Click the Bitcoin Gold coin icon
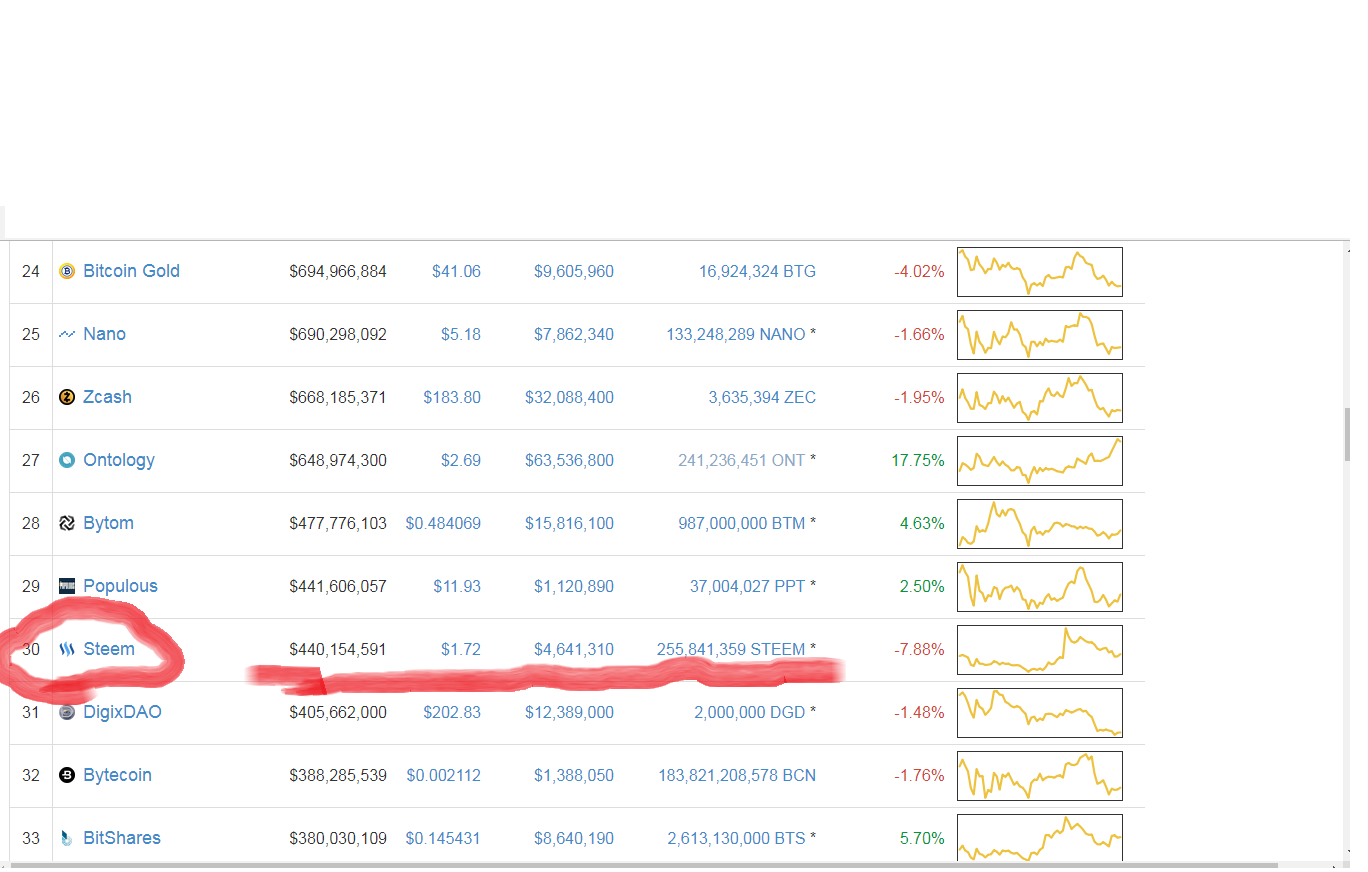The image size is (1368, 872). 67,271
